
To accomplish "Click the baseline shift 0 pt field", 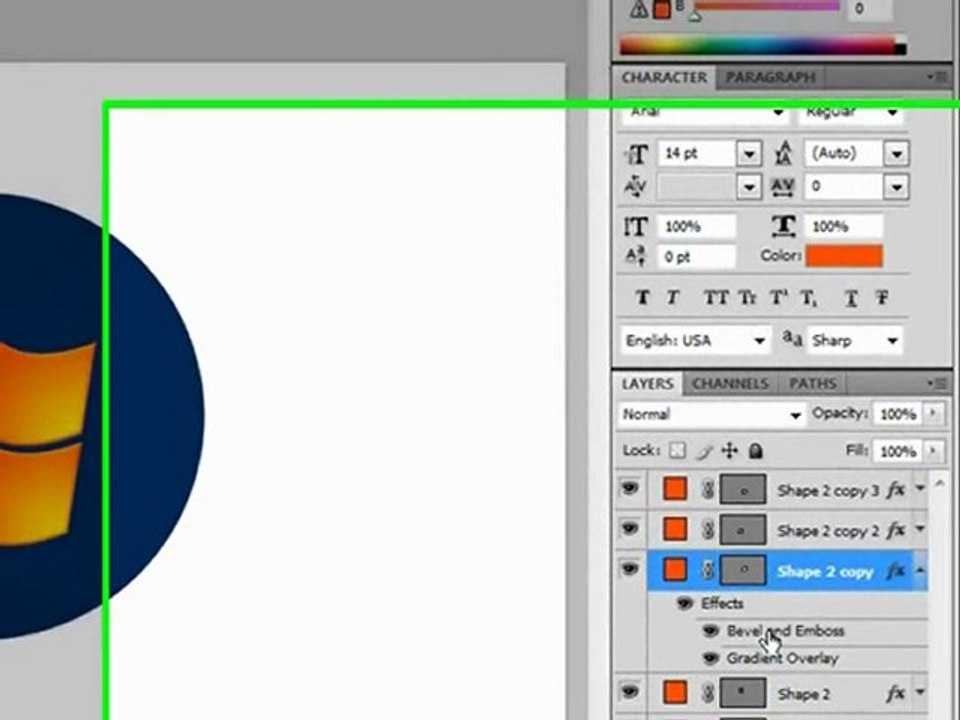I will (697, 257).
